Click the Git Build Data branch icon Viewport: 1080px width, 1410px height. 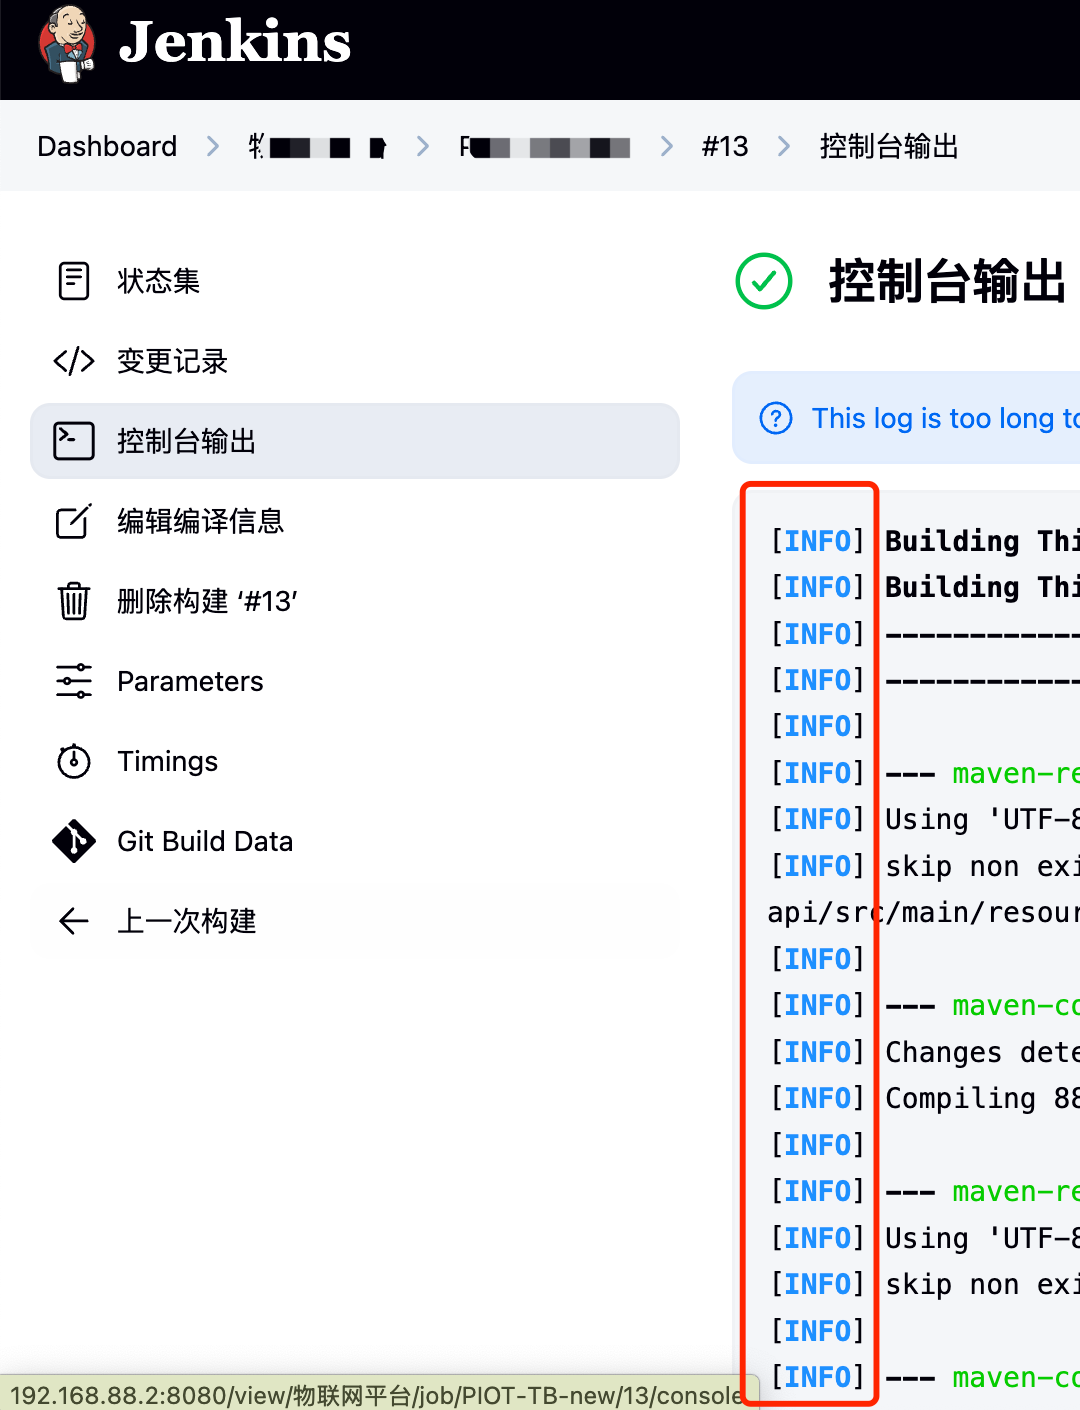click(x=73, y=841)
